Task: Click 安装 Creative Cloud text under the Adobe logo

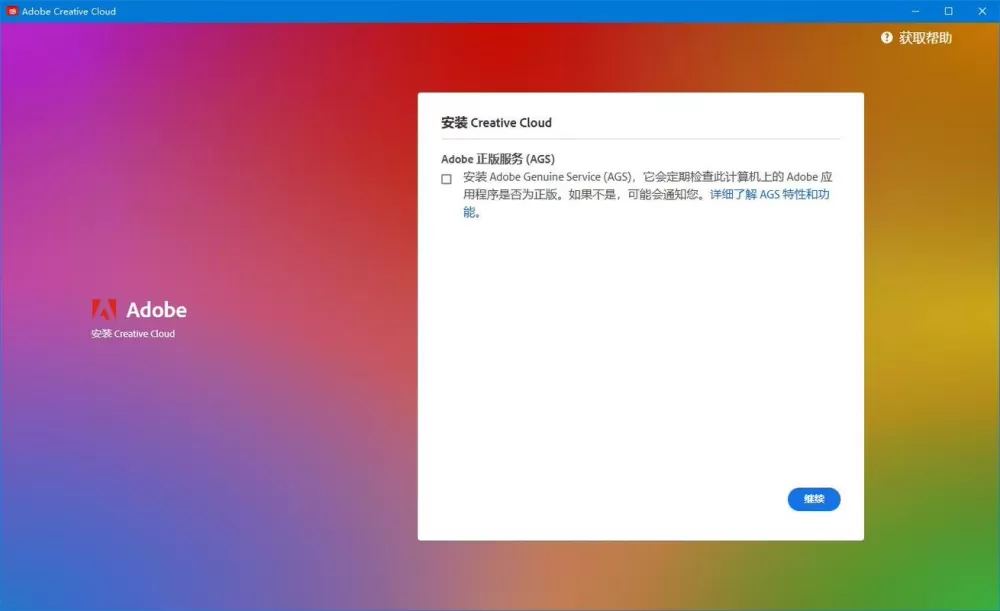Action: (x=133, y=334)
